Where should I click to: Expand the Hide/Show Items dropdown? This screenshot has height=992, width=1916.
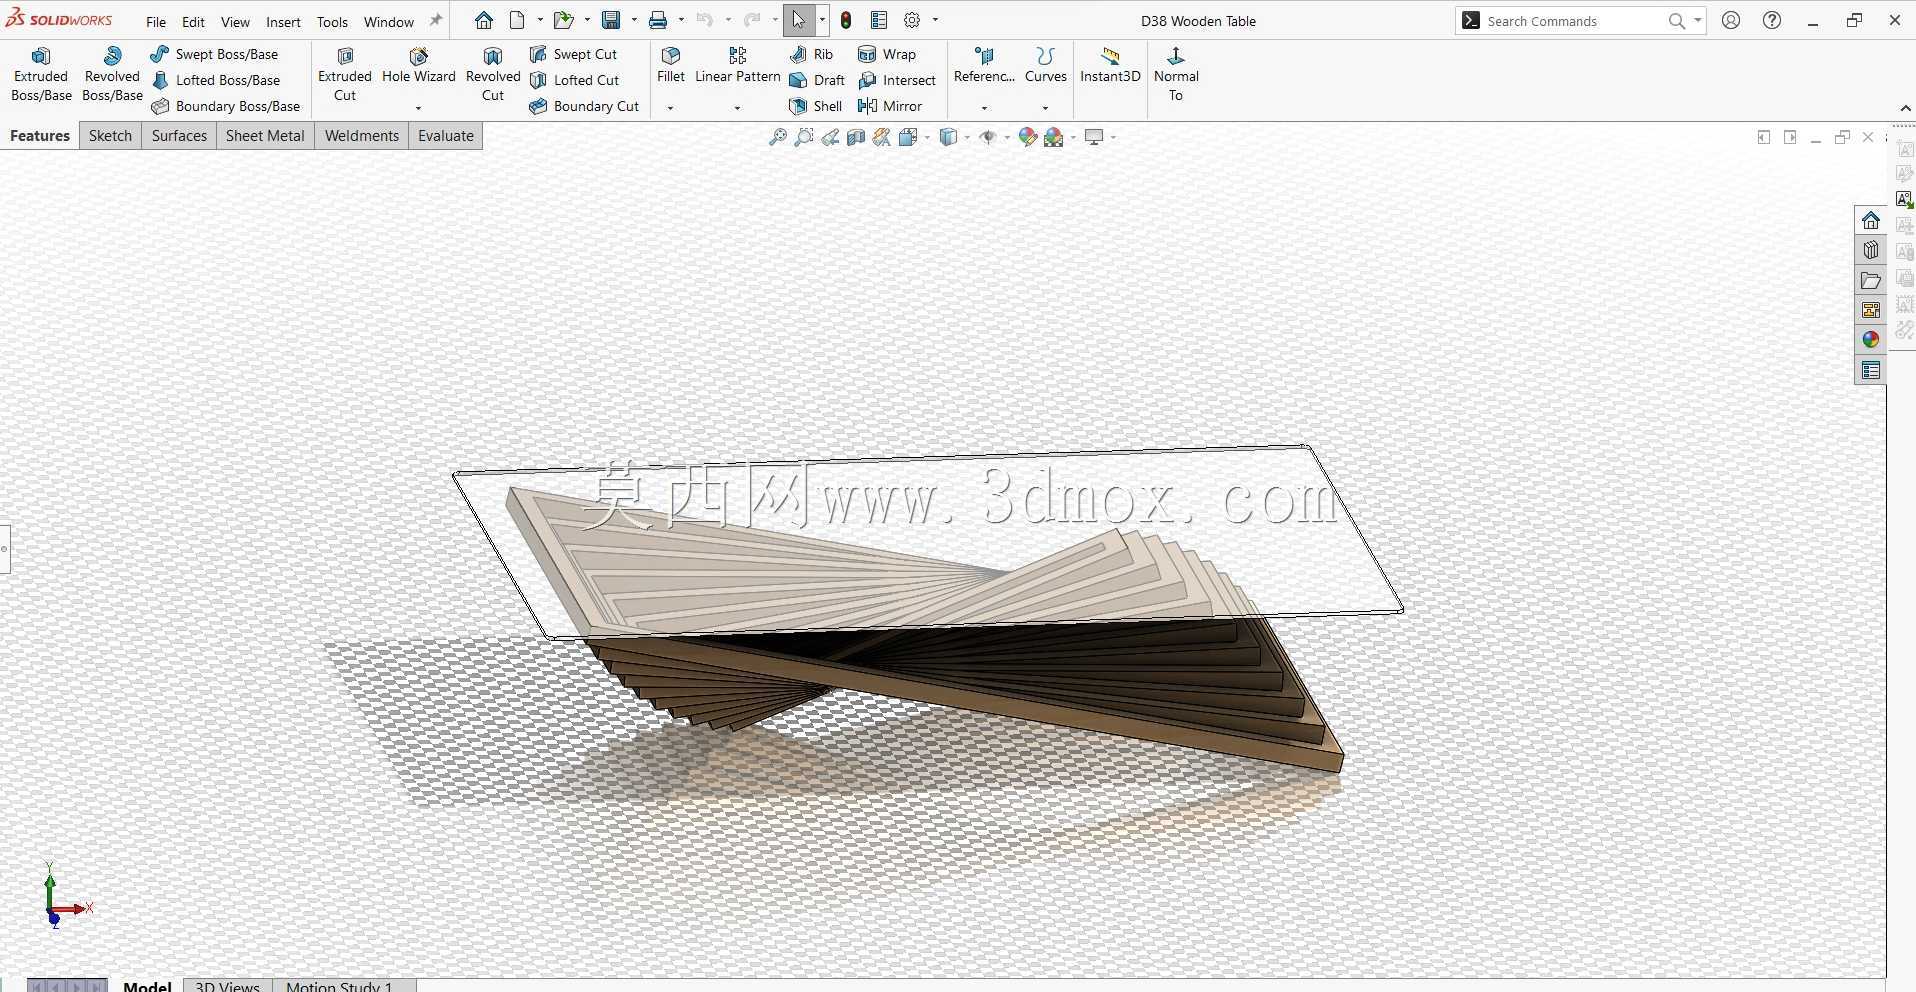[1006, 137]
